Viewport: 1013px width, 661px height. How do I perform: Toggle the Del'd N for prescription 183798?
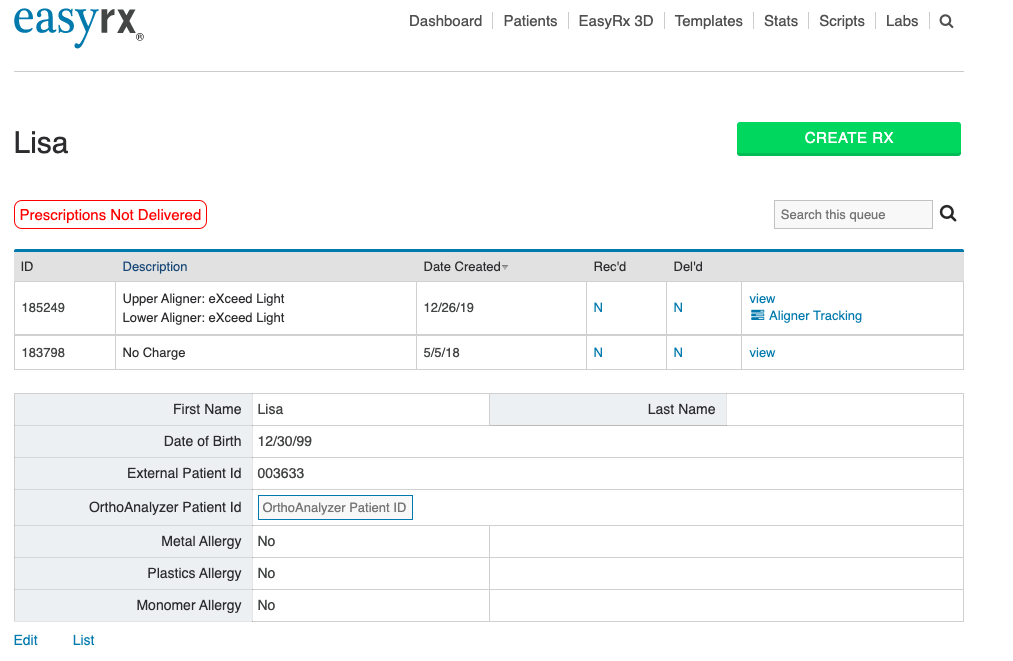(x=678, y=353)
